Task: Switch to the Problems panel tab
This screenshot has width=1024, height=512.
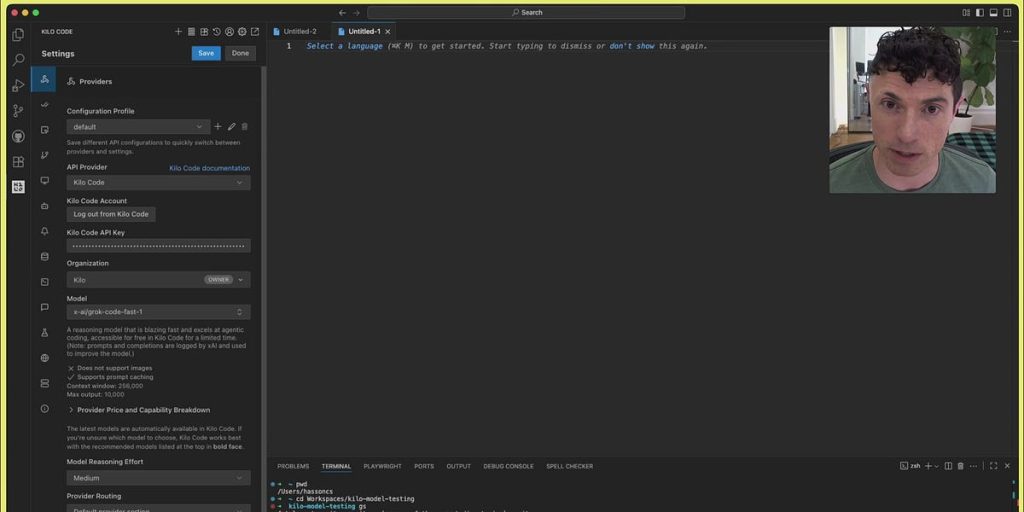Action: click(x=293, y=466)
